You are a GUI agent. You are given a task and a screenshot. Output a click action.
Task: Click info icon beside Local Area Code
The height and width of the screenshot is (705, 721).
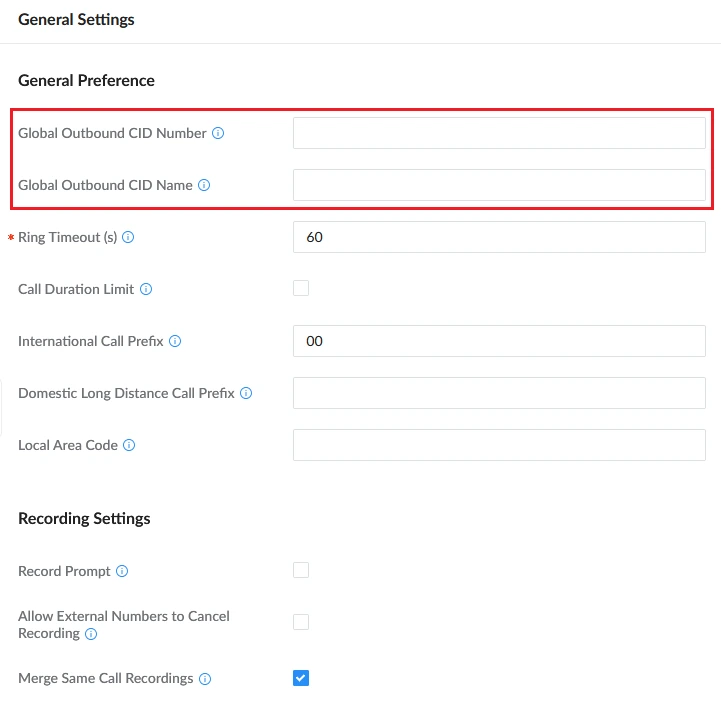click(129, 445)
